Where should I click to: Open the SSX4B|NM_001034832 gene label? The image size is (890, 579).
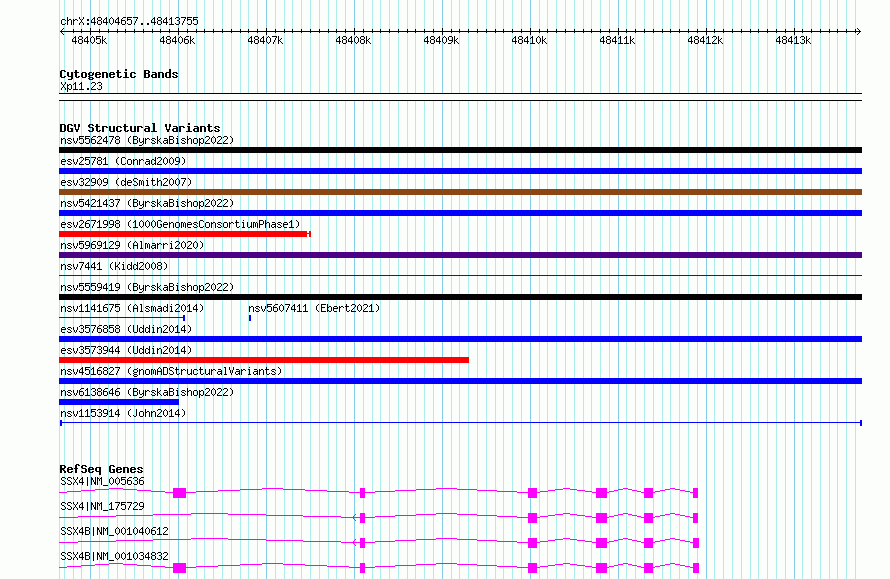click(x=114, y=556)
